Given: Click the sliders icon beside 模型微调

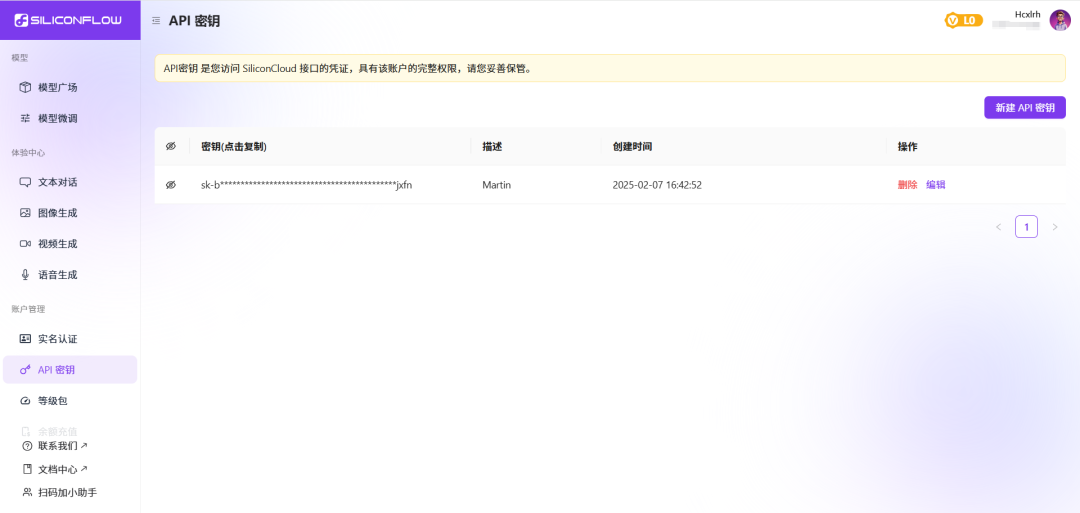Looking at the screenshot, I should tap(25, 118).
